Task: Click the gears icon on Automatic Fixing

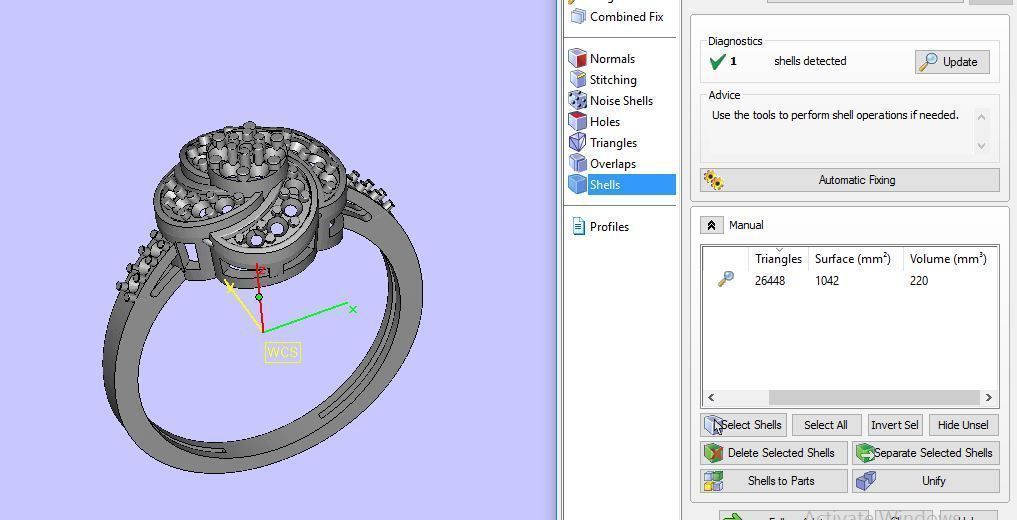Action: 713,180
